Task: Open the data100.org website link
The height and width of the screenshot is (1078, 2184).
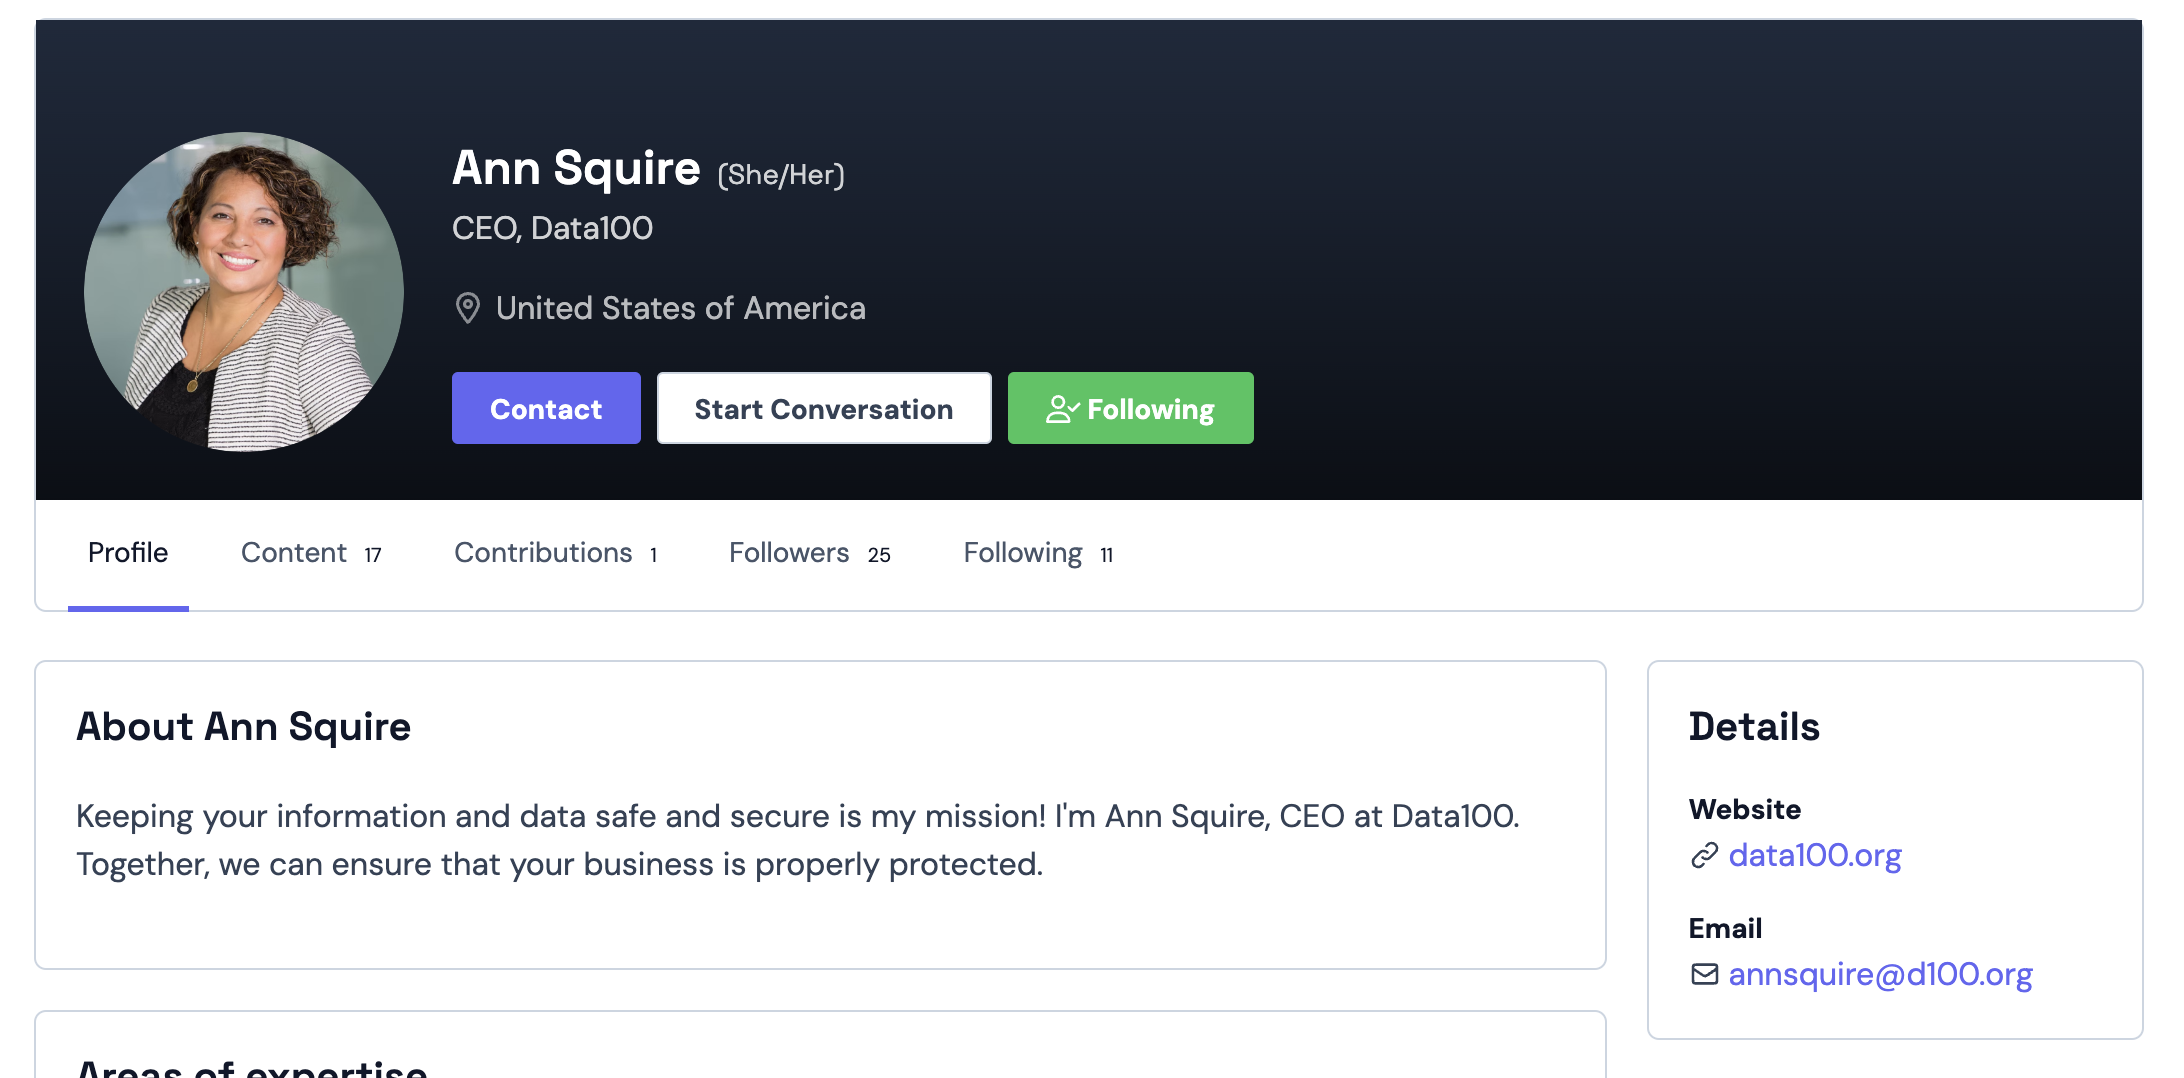Action: click(x=1814, y=856)
